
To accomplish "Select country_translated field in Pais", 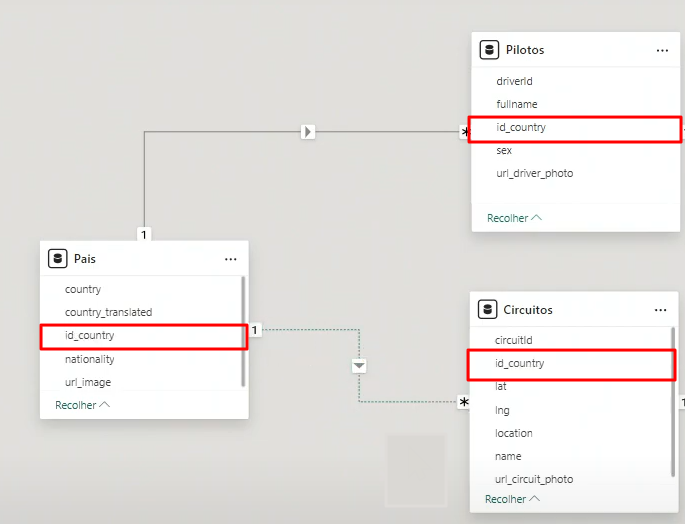I will [108, 312].
